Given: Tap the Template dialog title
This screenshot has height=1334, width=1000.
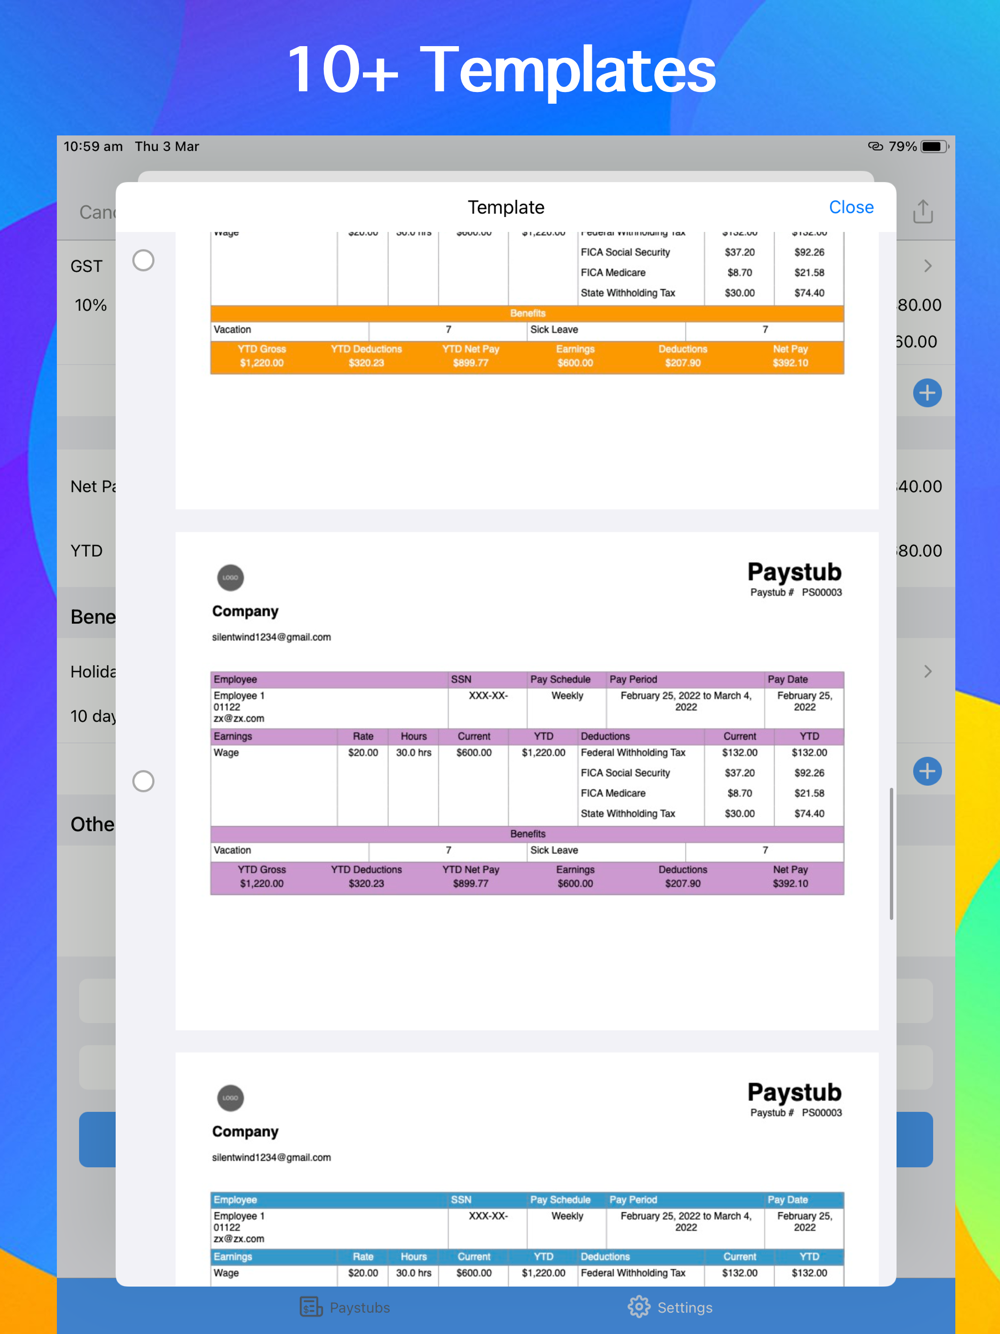Looking at the screenshot, I should (506, 207).
